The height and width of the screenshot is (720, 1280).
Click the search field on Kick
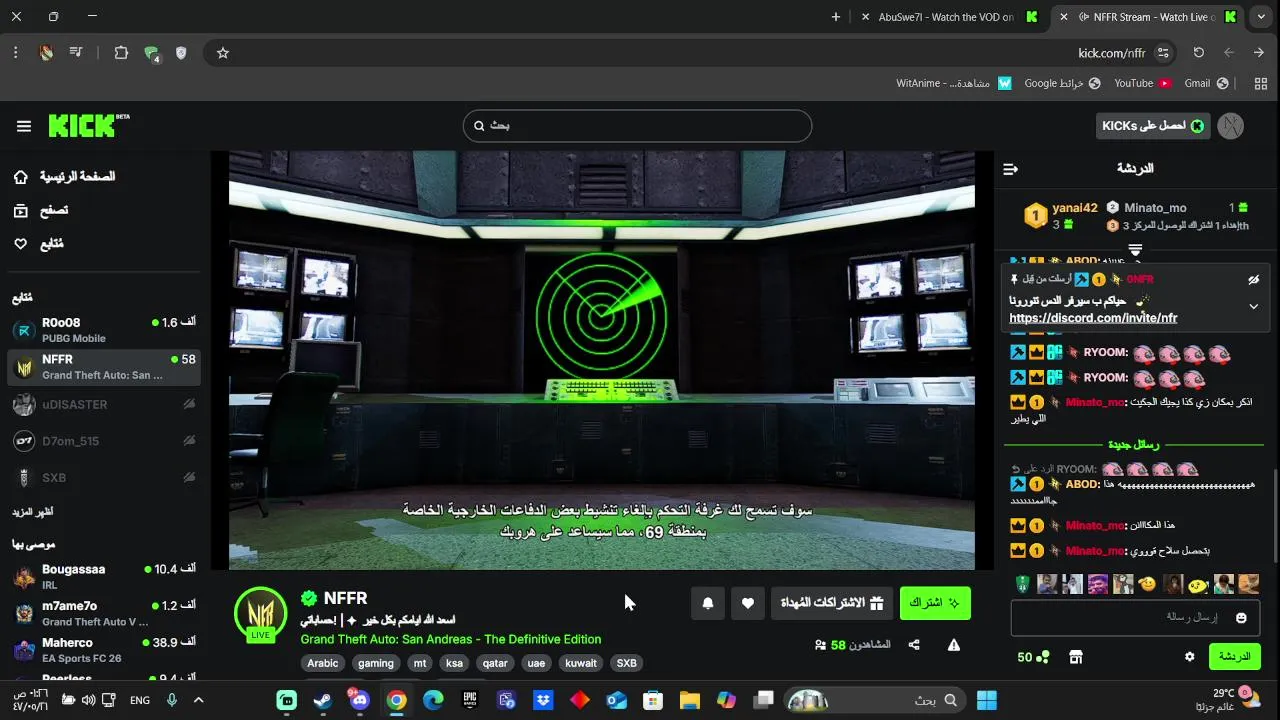pos(637,126)
